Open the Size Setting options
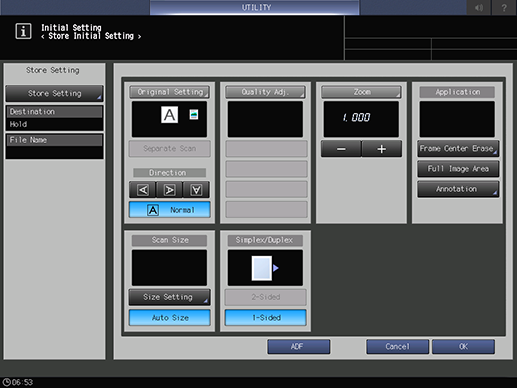This screenshot has height=388, width=517. (170, 297)
